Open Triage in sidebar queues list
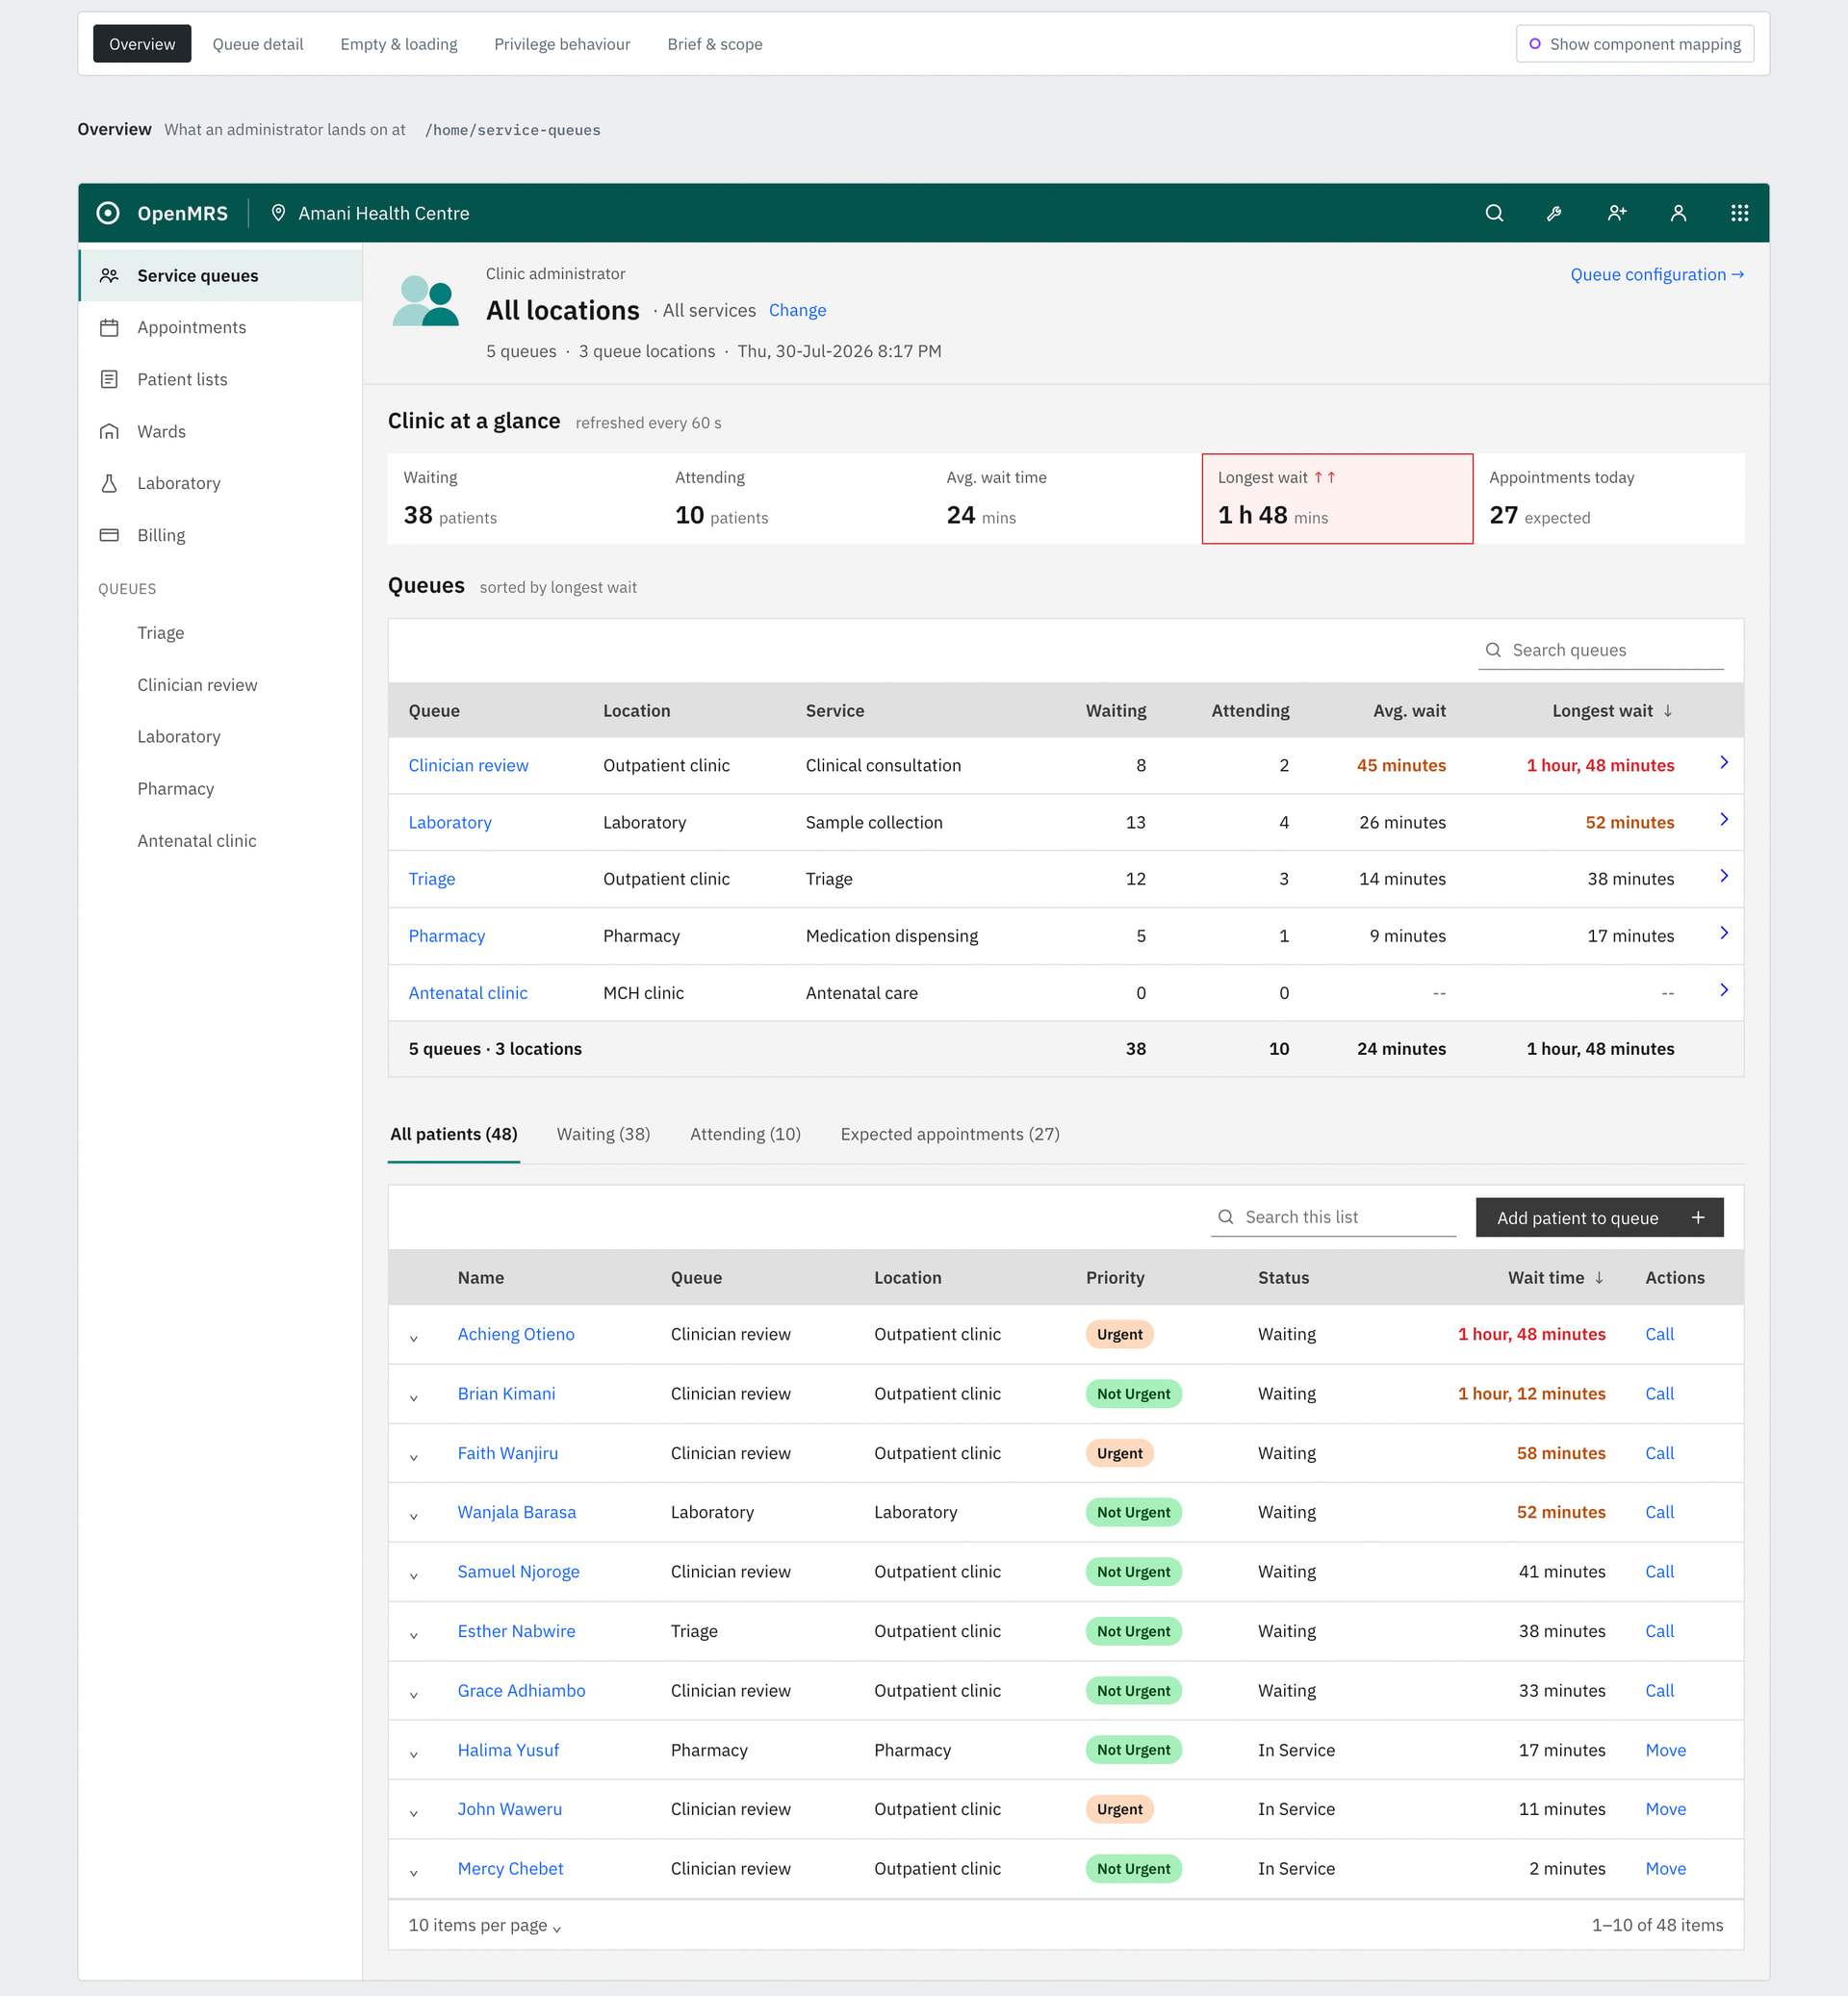This screenshot has width=1848, height=1996. [x=161, y=633]
